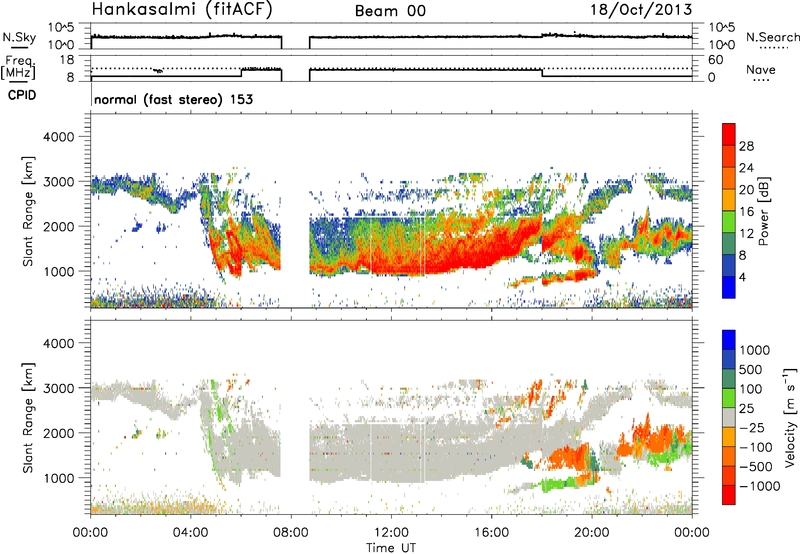Click the Hankasalmi (fitACF) title
Image resolution: width=800 pixels, height=554 pixels.
pos(182,10)
